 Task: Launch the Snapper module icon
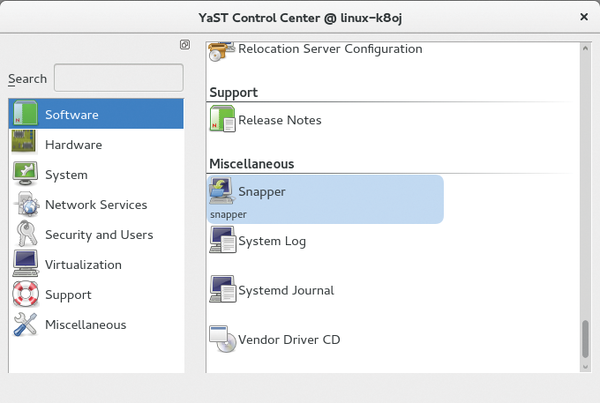(x=222, y=191)
